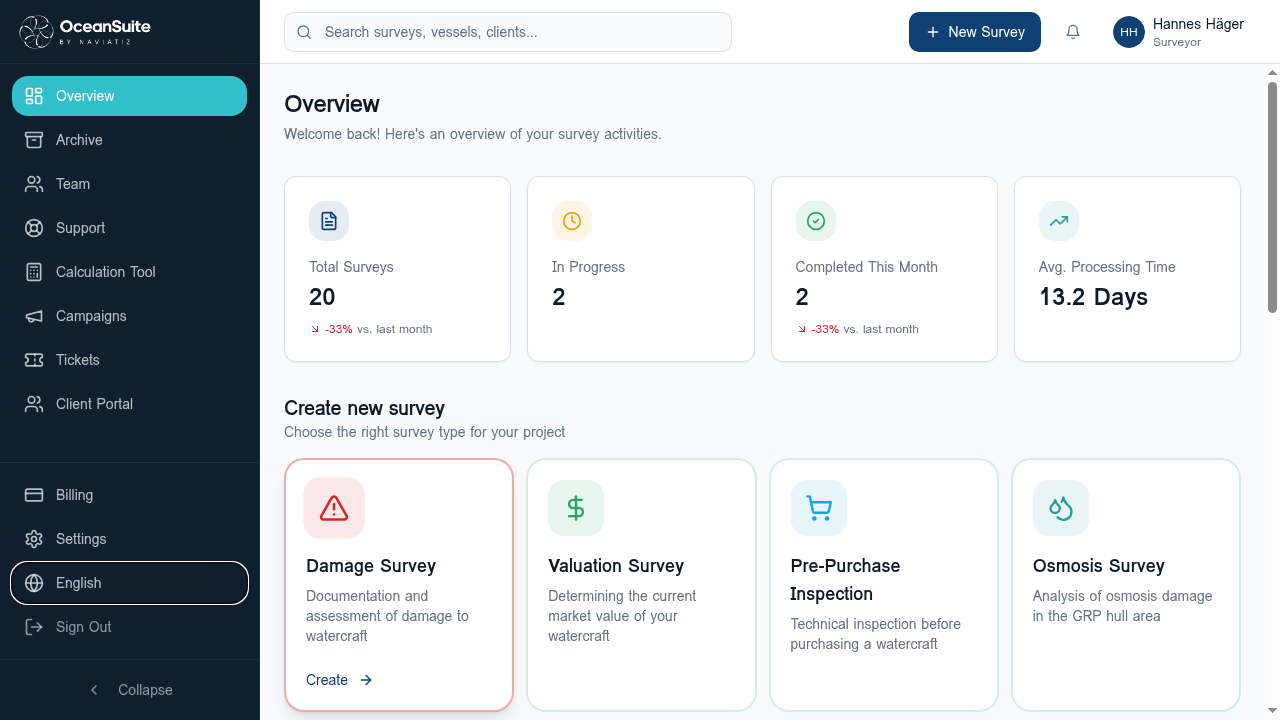1280x720 pixels.
Task: Click the magnifier icon in search bar
Action: point(305,32)
